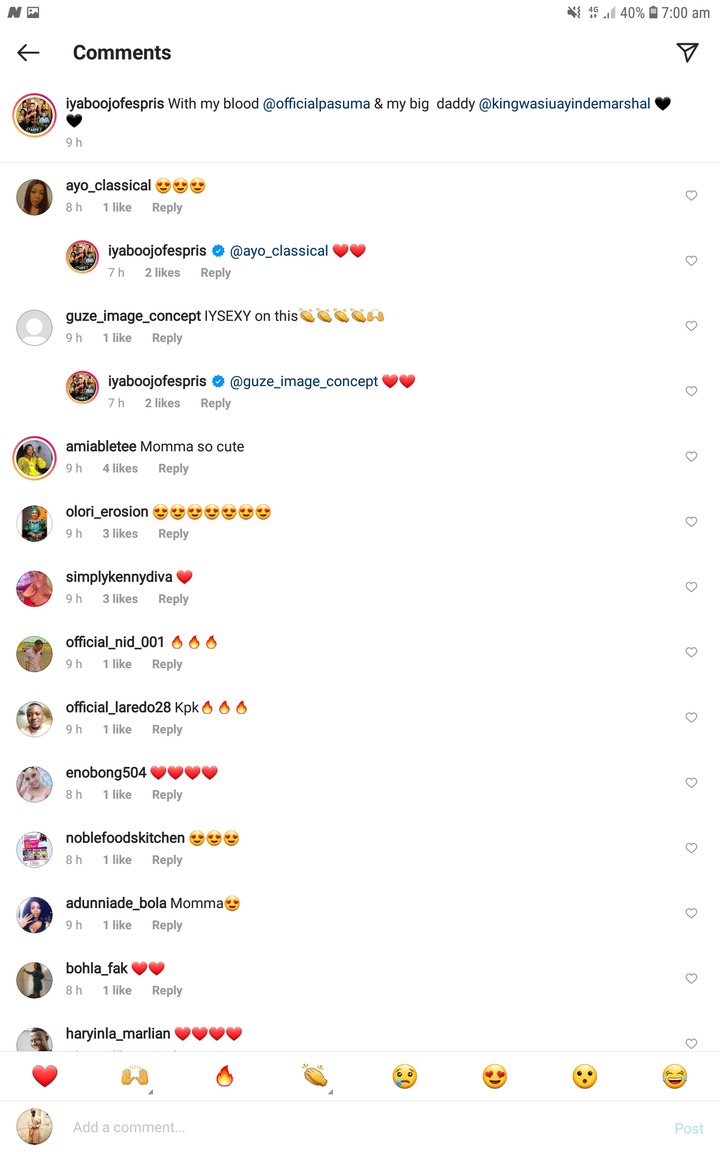Insert the raised hands quick emoji
The image size is (720, 1152).
click(135, 1076)
